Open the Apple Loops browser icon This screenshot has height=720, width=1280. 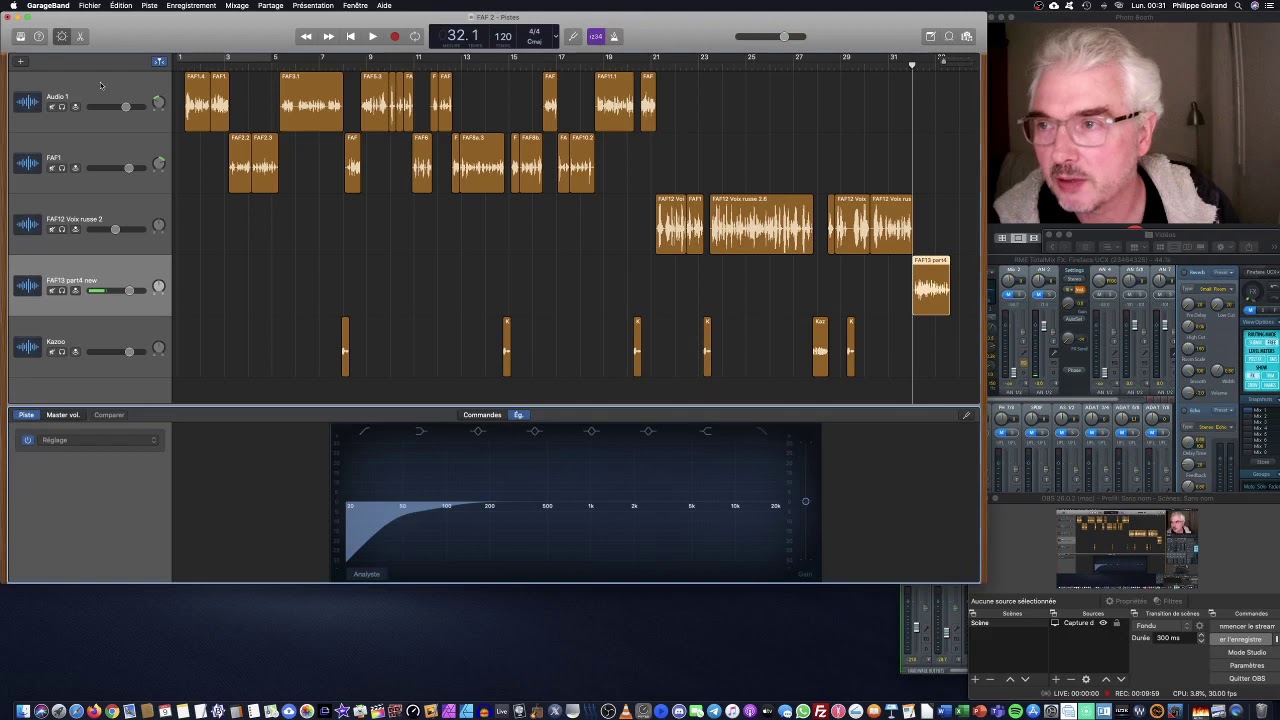[x=949, y=36]
